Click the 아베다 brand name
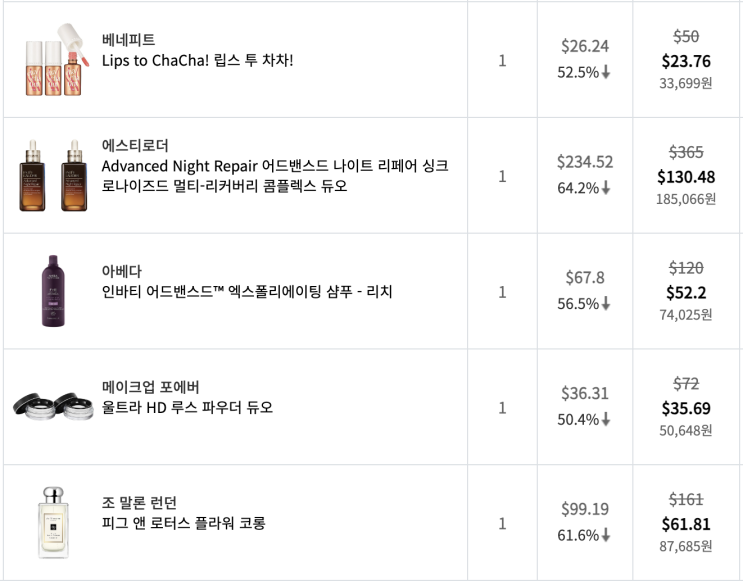Viewport: 743px width, 581px height. pos(122,271)
